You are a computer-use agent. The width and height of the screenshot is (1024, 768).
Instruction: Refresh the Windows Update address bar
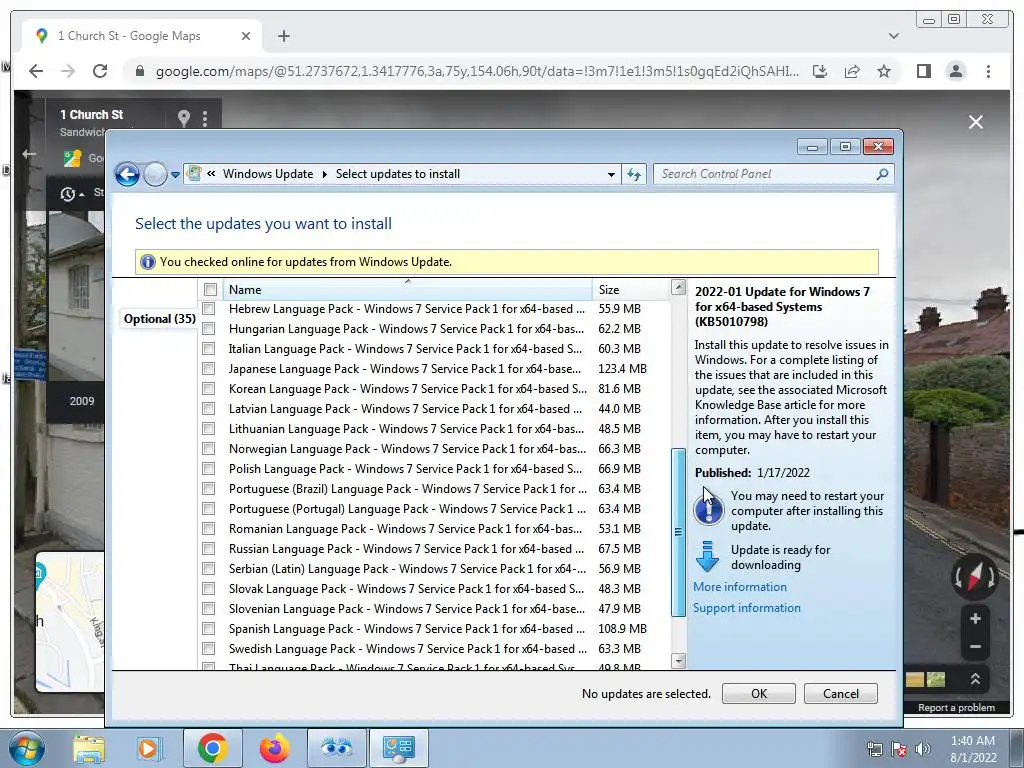pyautogui.click(x=633, y=174)
